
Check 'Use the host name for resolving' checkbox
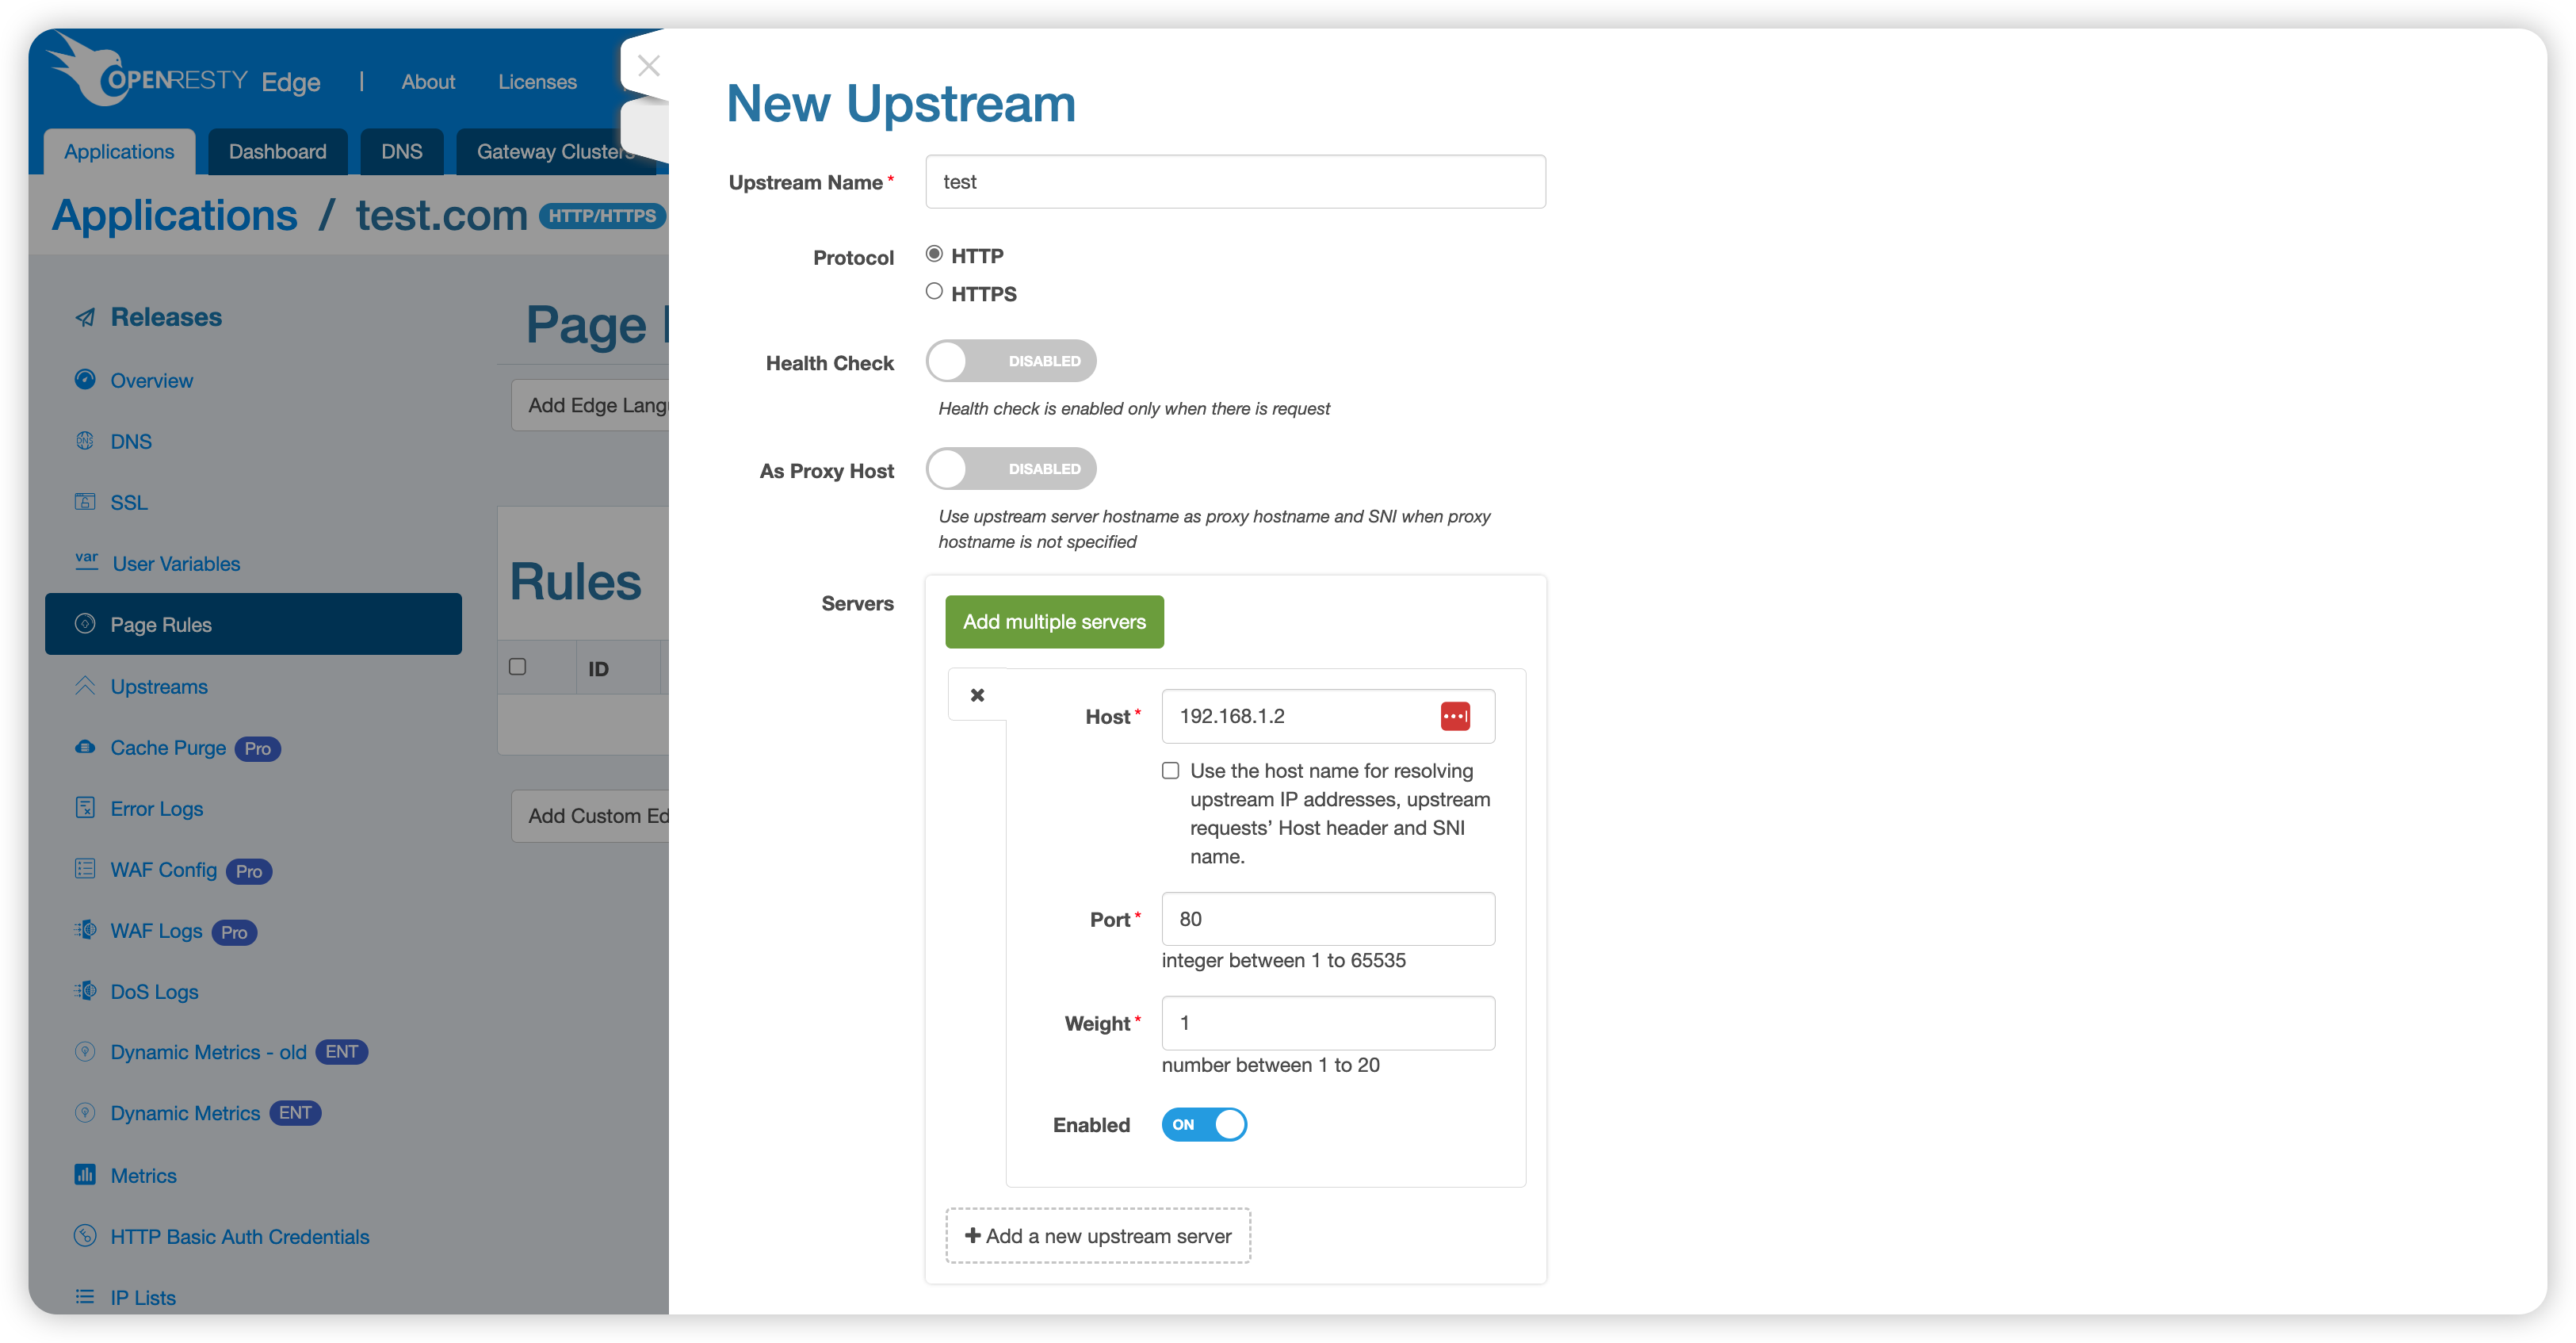(x=1170, y=771)
